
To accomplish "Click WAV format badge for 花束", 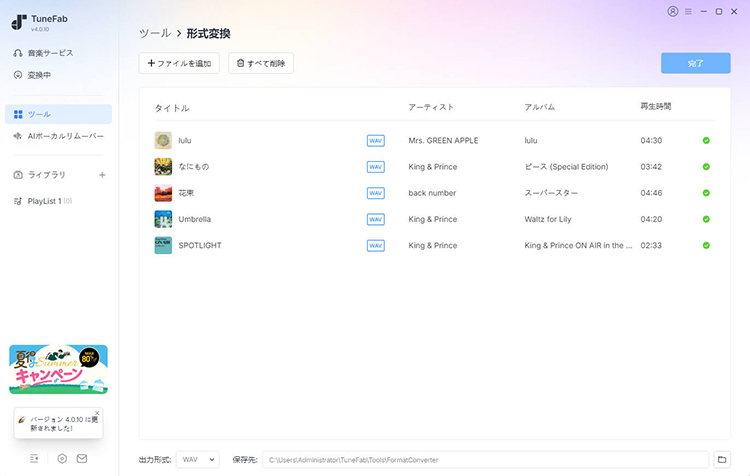I will pyautogui.click(x=375, y=193).
